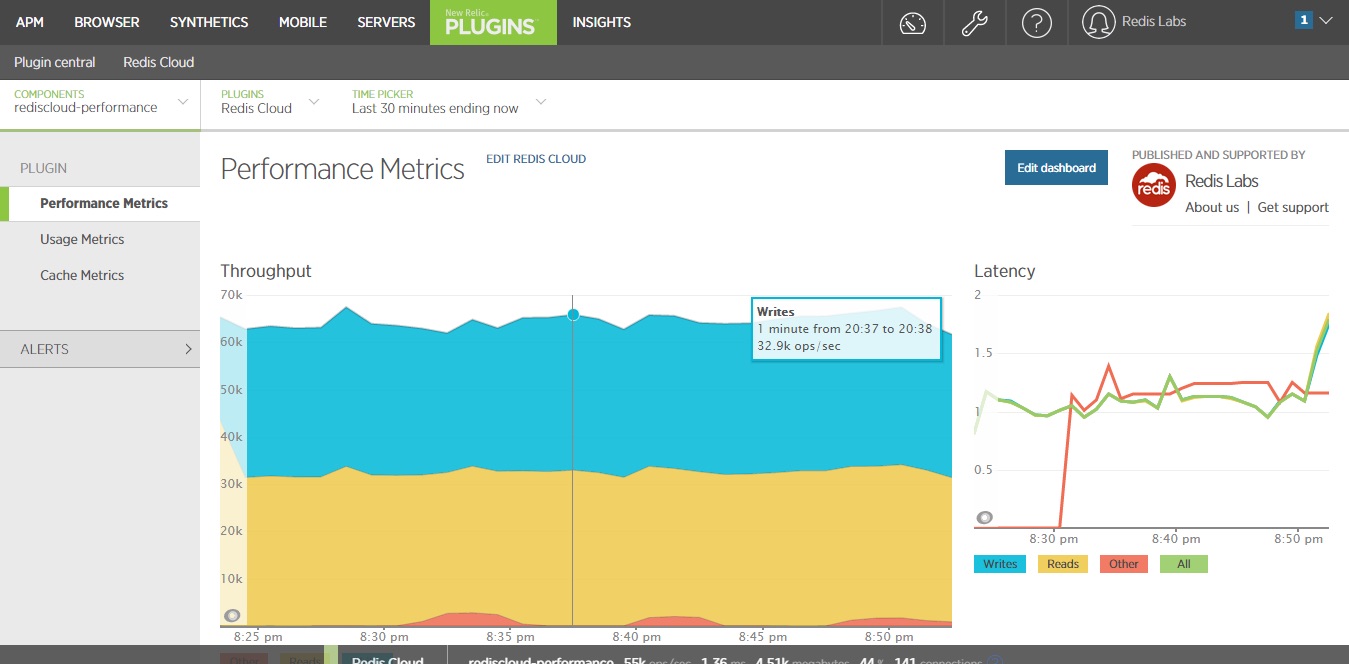Image resolution: width=1349 pixels, height=664 pixels.
Task: Open the About us link
Action: [x=1212, y=207]
